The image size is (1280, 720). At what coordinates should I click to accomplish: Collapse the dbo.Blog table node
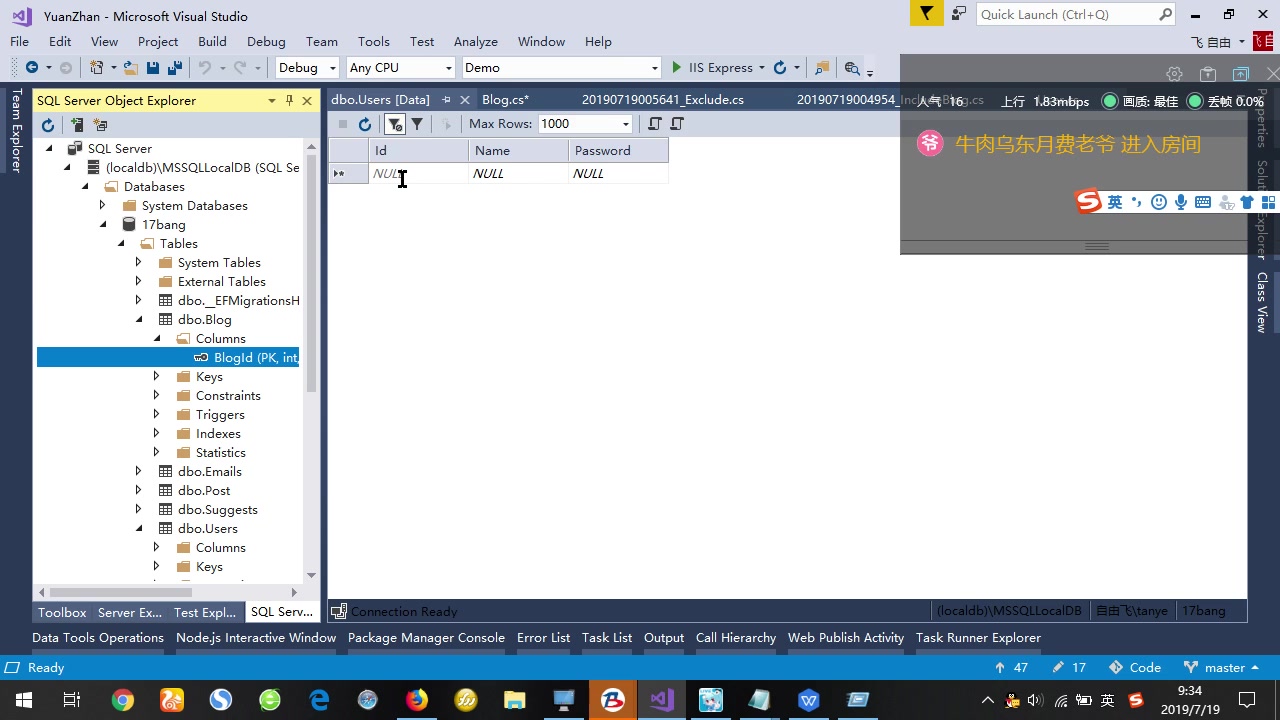click(139, 320)
